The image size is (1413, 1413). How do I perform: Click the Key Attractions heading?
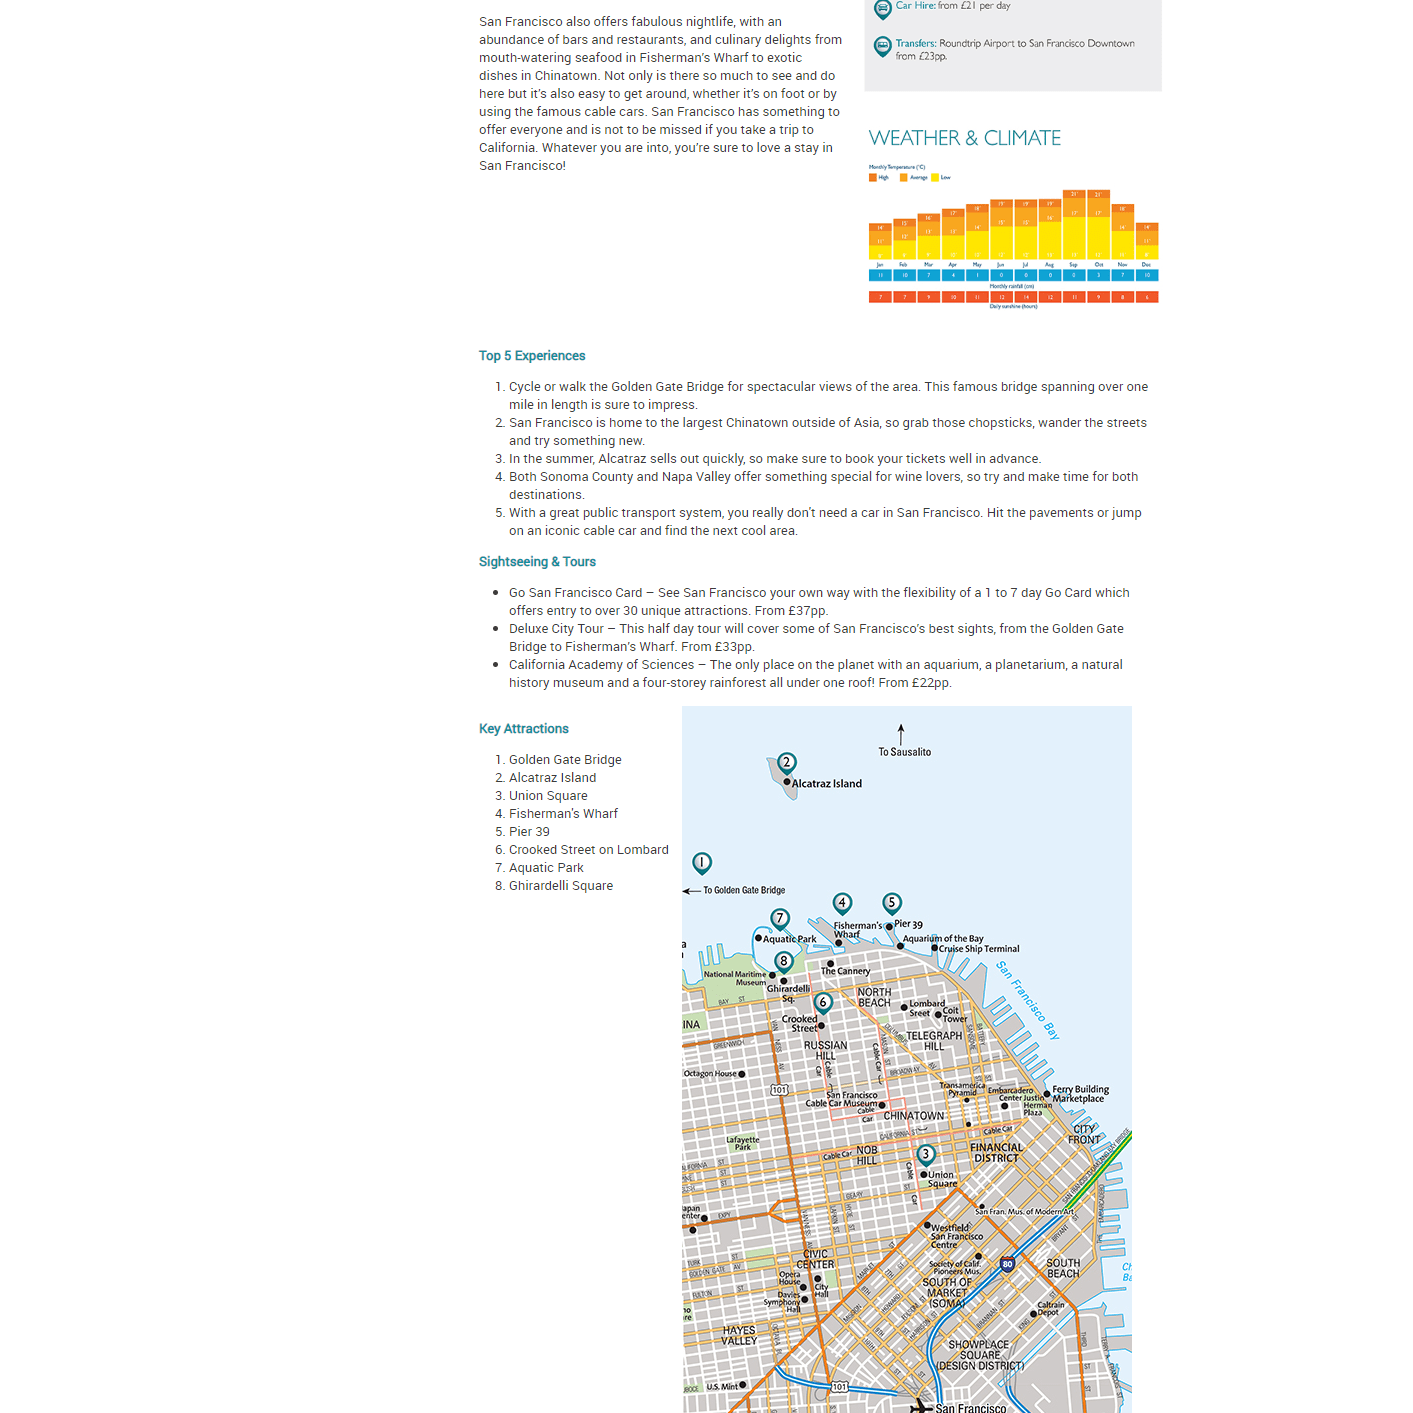(523, 728)
